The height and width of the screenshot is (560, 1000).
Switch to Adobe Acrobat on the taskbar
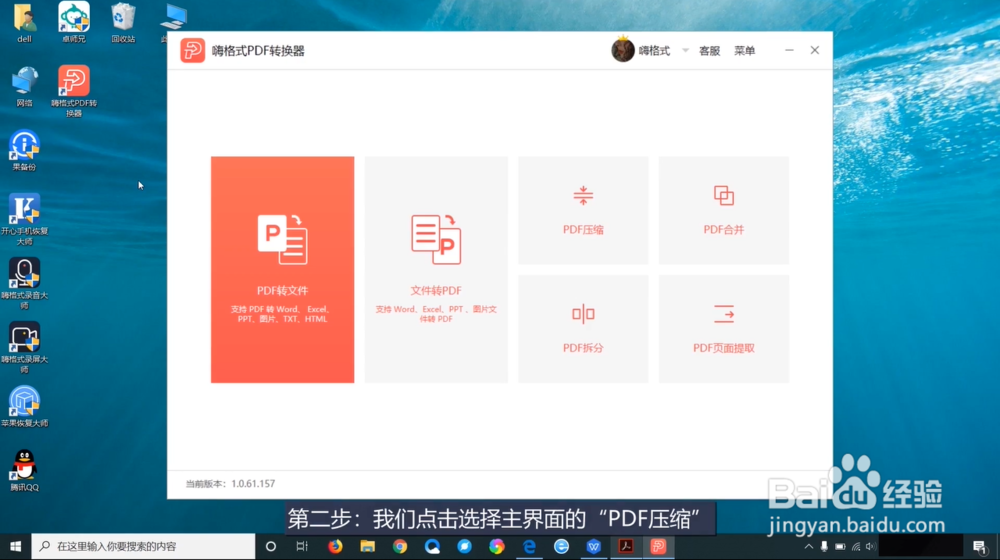[626, 547]
